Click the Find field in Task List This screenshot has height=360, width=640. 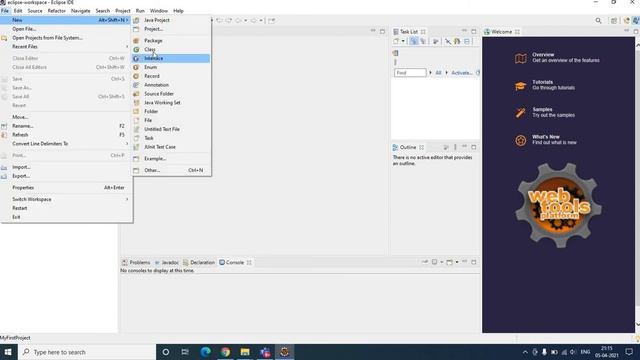pyautogui.click(x=410, y=73)
